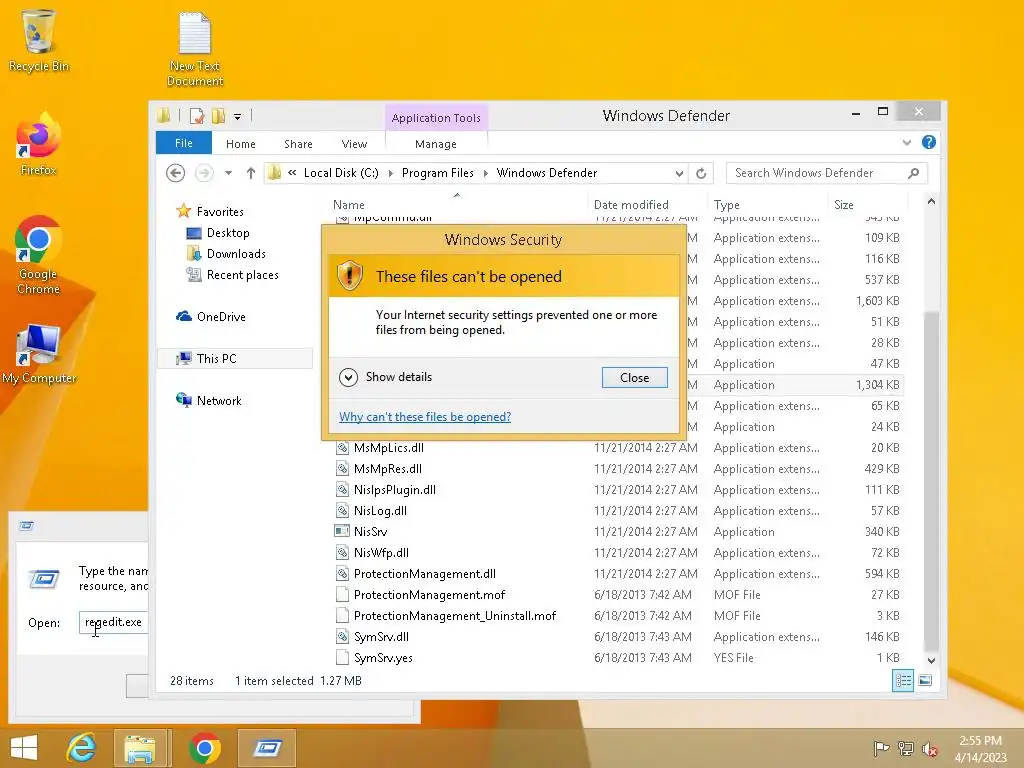This screenshot has height=768, width=1024.
Task: Select the NisSrv application file
Action: point(370,532)
